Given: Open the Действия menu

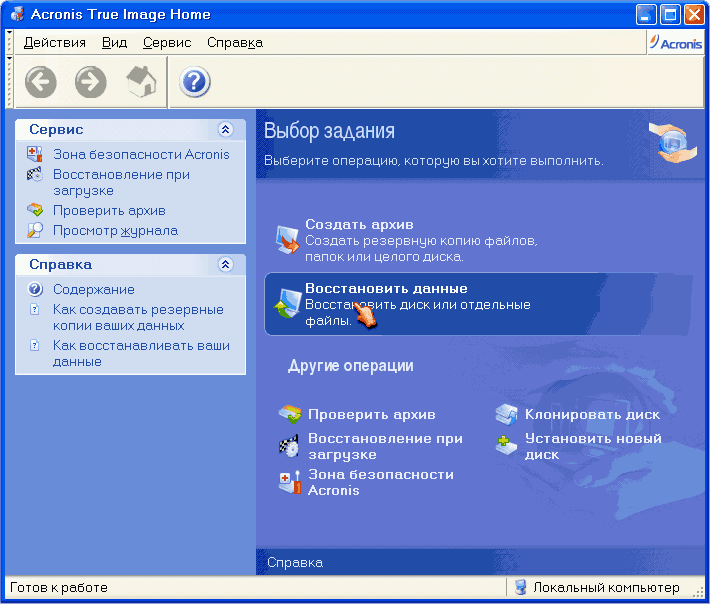Looking at the screenshot, I should [x=55, y=43].
